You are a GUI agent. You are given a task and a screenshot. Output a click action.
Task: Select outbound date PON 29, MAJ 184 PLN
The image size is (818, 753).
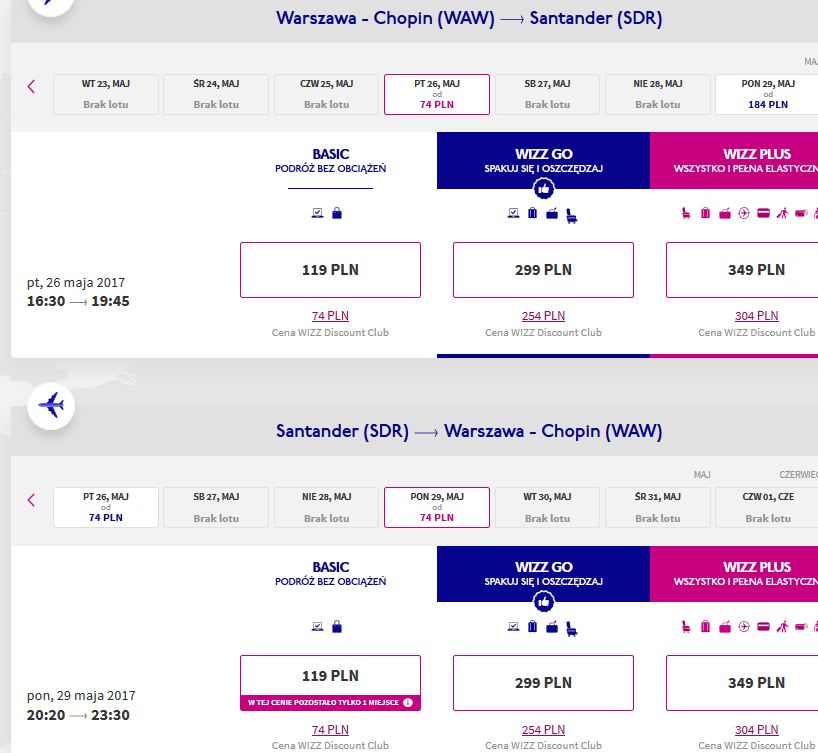pyautogui.click(x=767, y=94)
